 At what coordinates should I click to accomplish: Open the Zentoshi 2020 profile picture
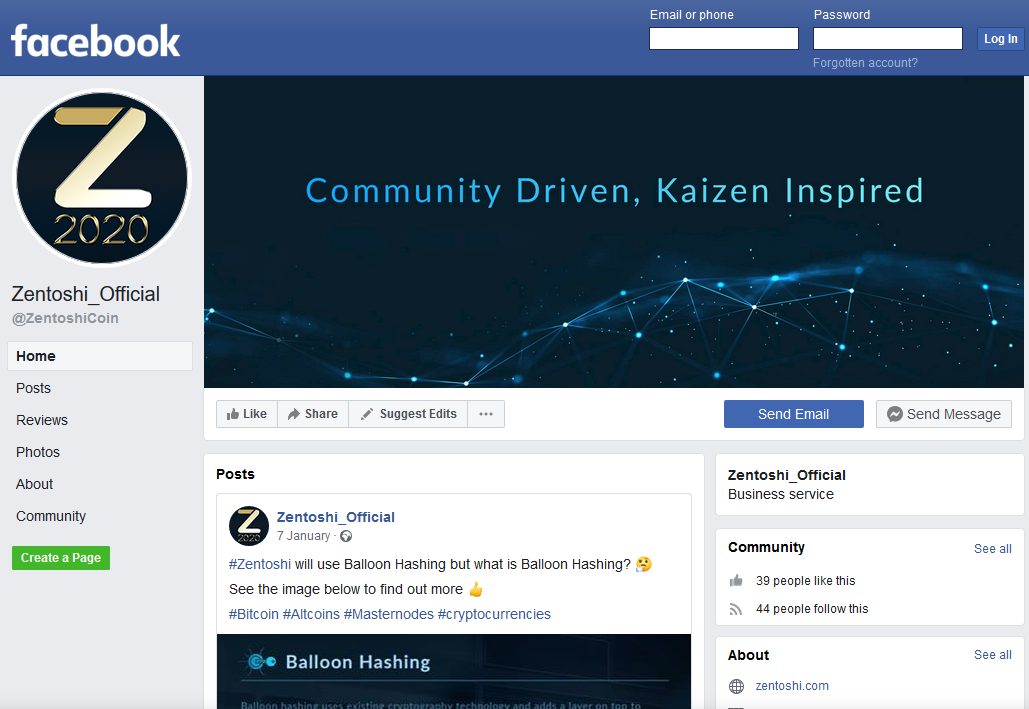click(x=102, y=178)
